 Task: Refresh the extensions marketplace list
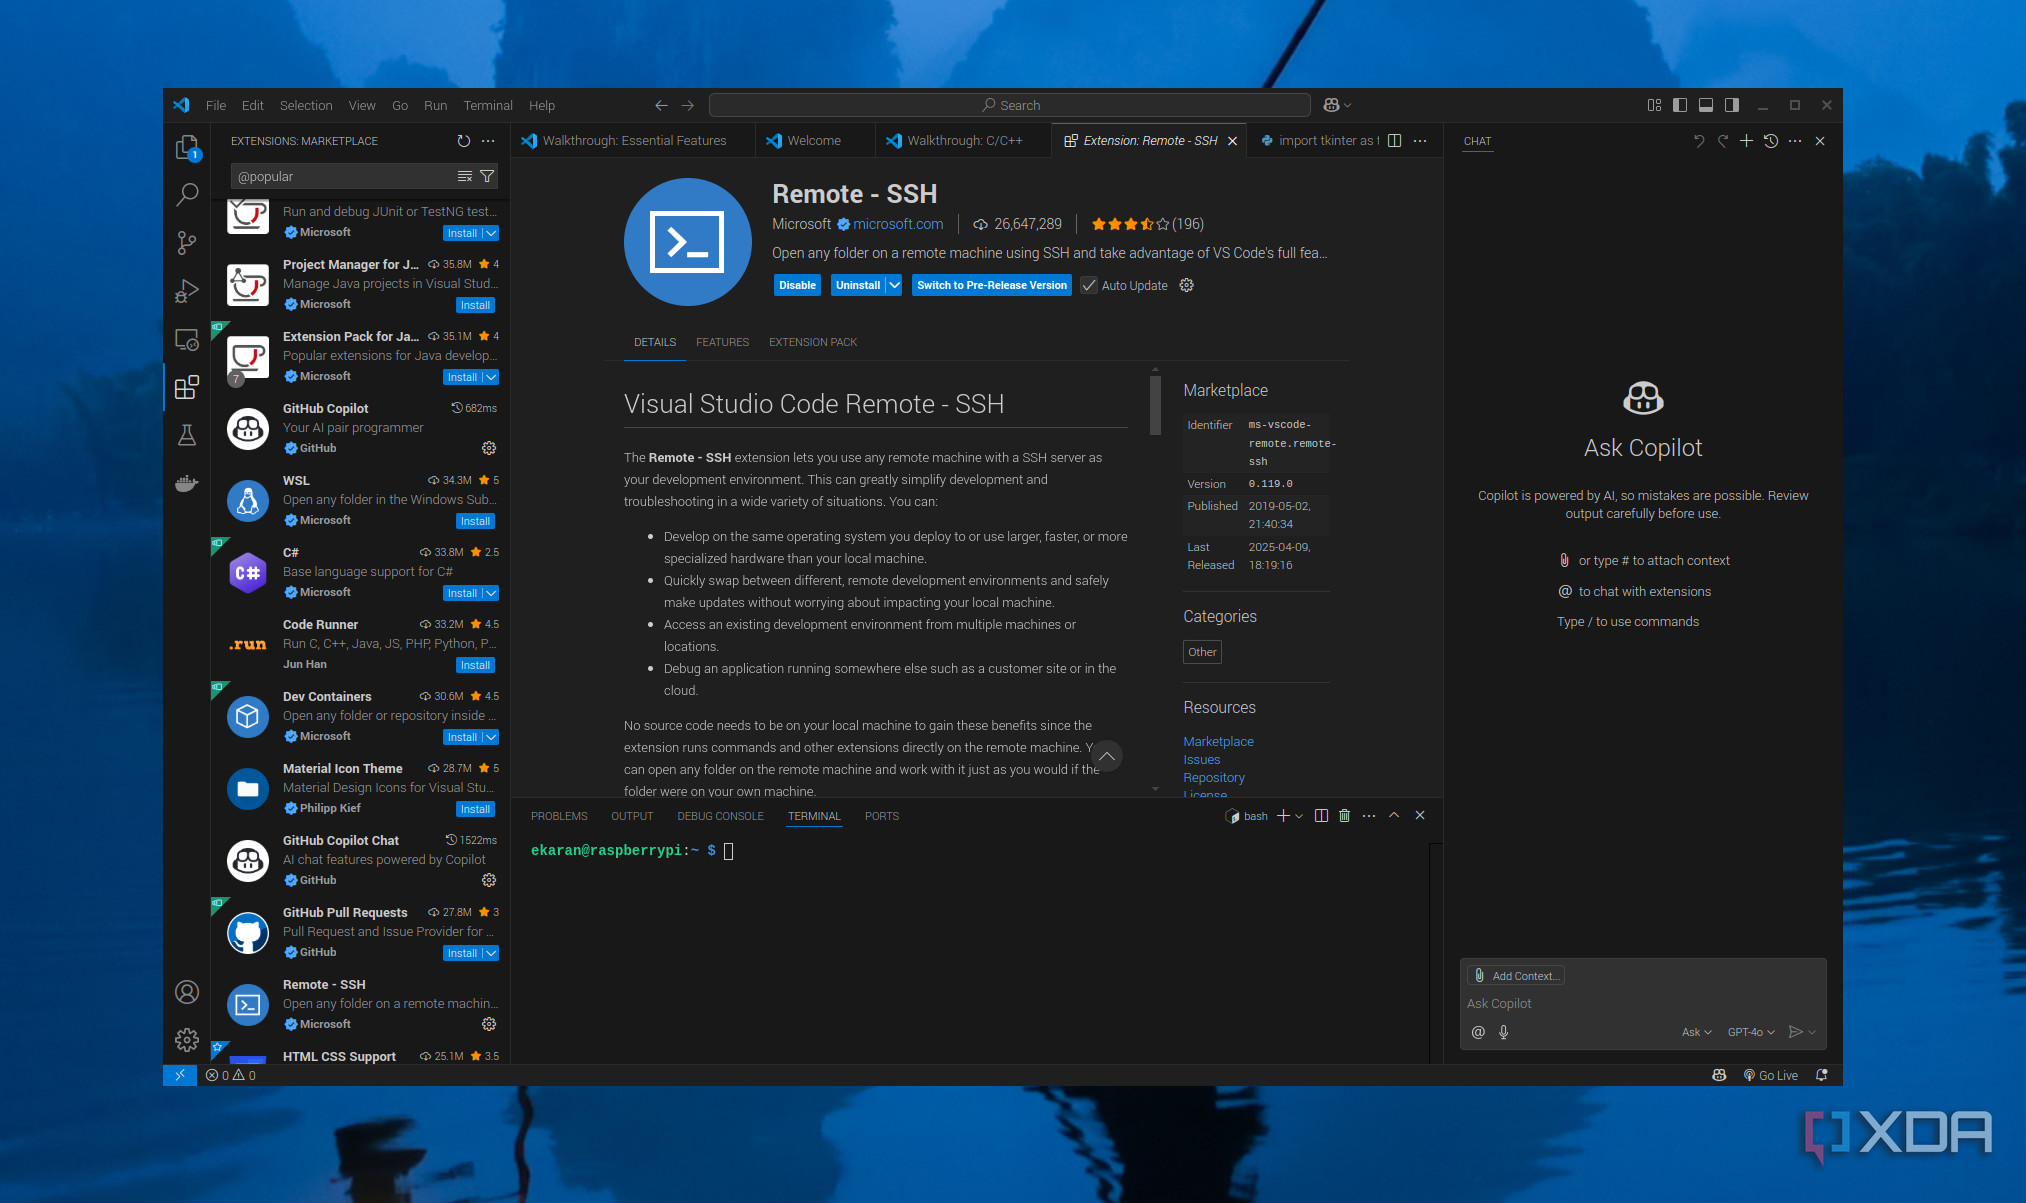(463, 141)
